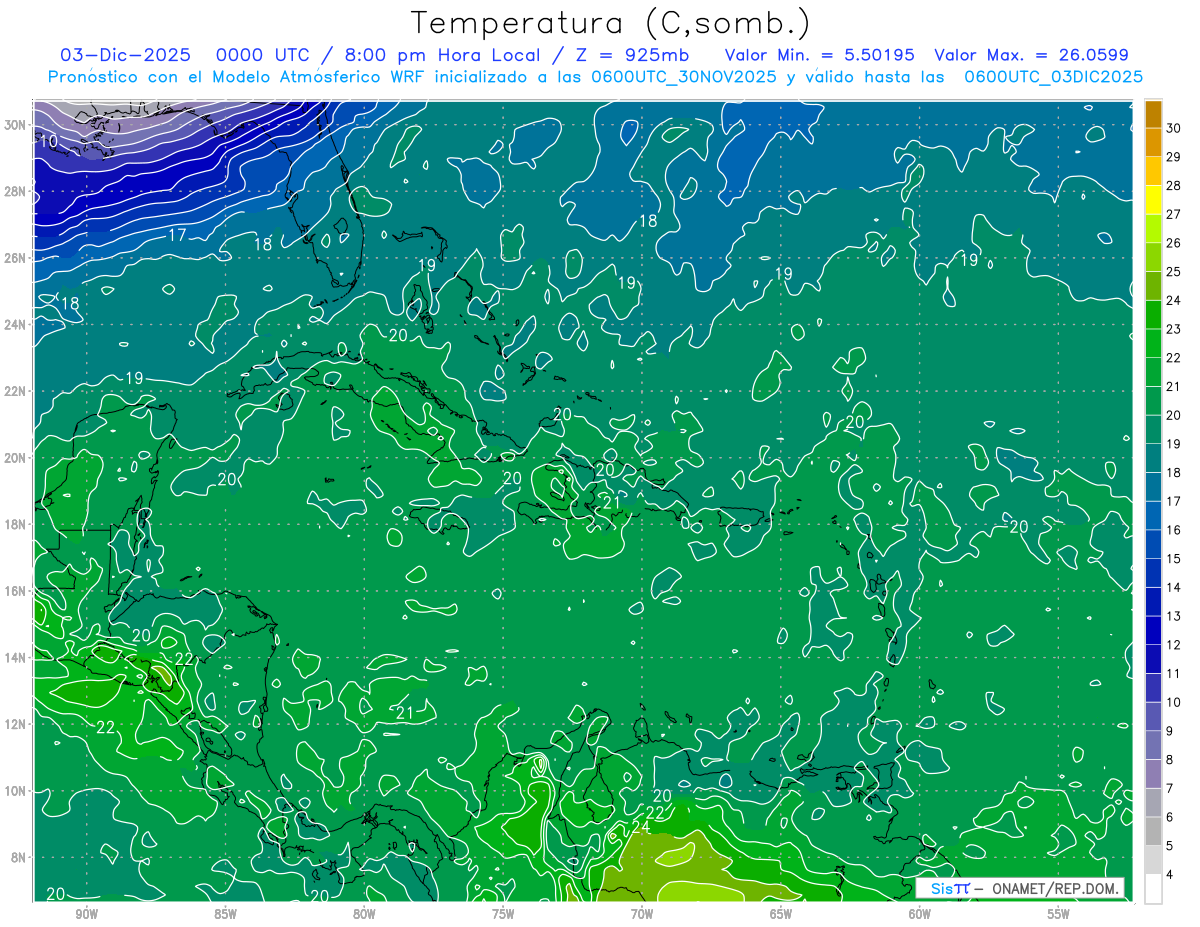The width and height of the screenshot is (1200, 927).
Task: Click the "55W" longitude label
Action: [1059, 914]
